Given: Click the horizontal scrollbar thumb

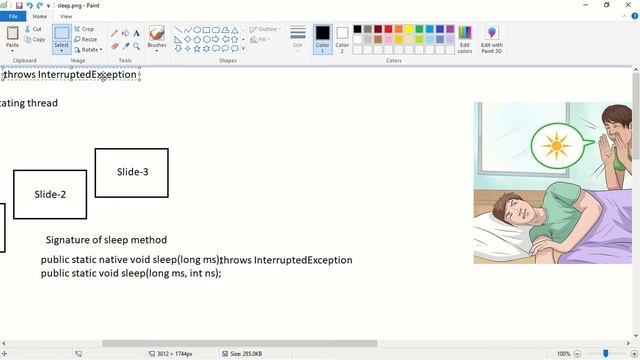Looking at the screenshot, I should click(240, 343).
